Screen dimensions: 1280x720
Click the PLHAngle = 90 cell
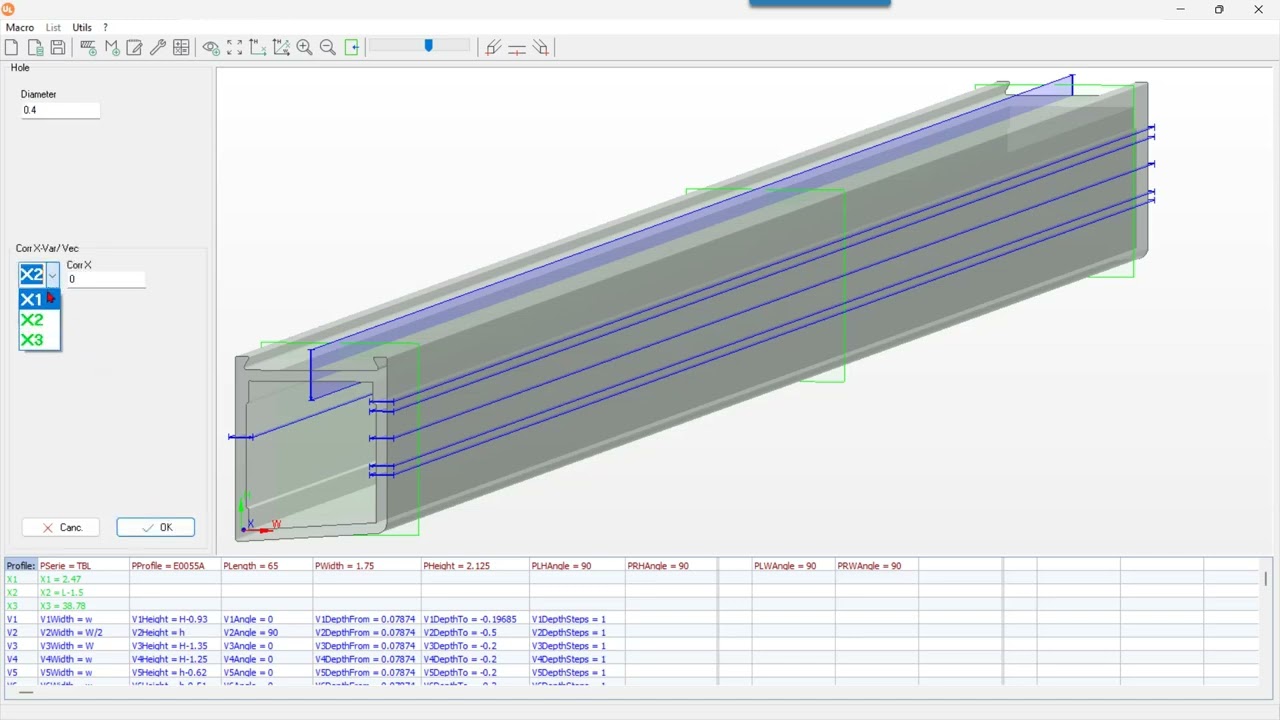577,566
